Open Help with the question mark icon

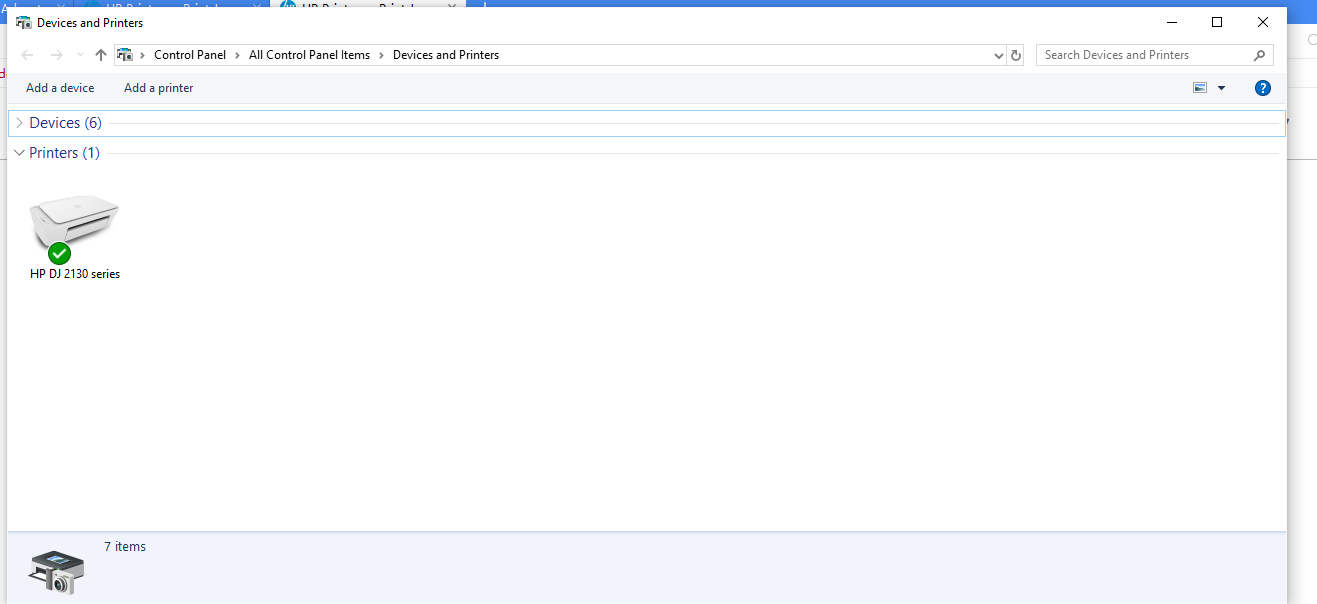pyautogui.click(x=1263, y=88)
